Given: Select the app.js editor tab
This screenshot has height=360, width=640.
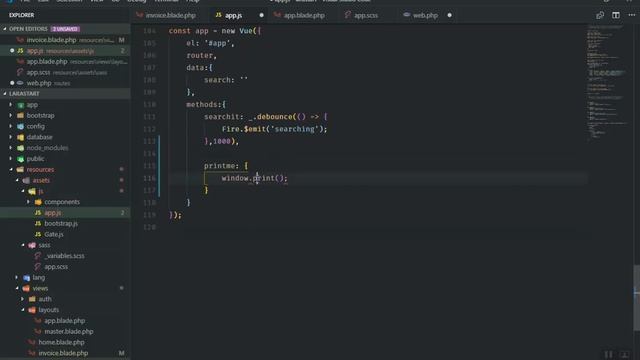Looking at the screenshot, I should click(x=233, y=16).
